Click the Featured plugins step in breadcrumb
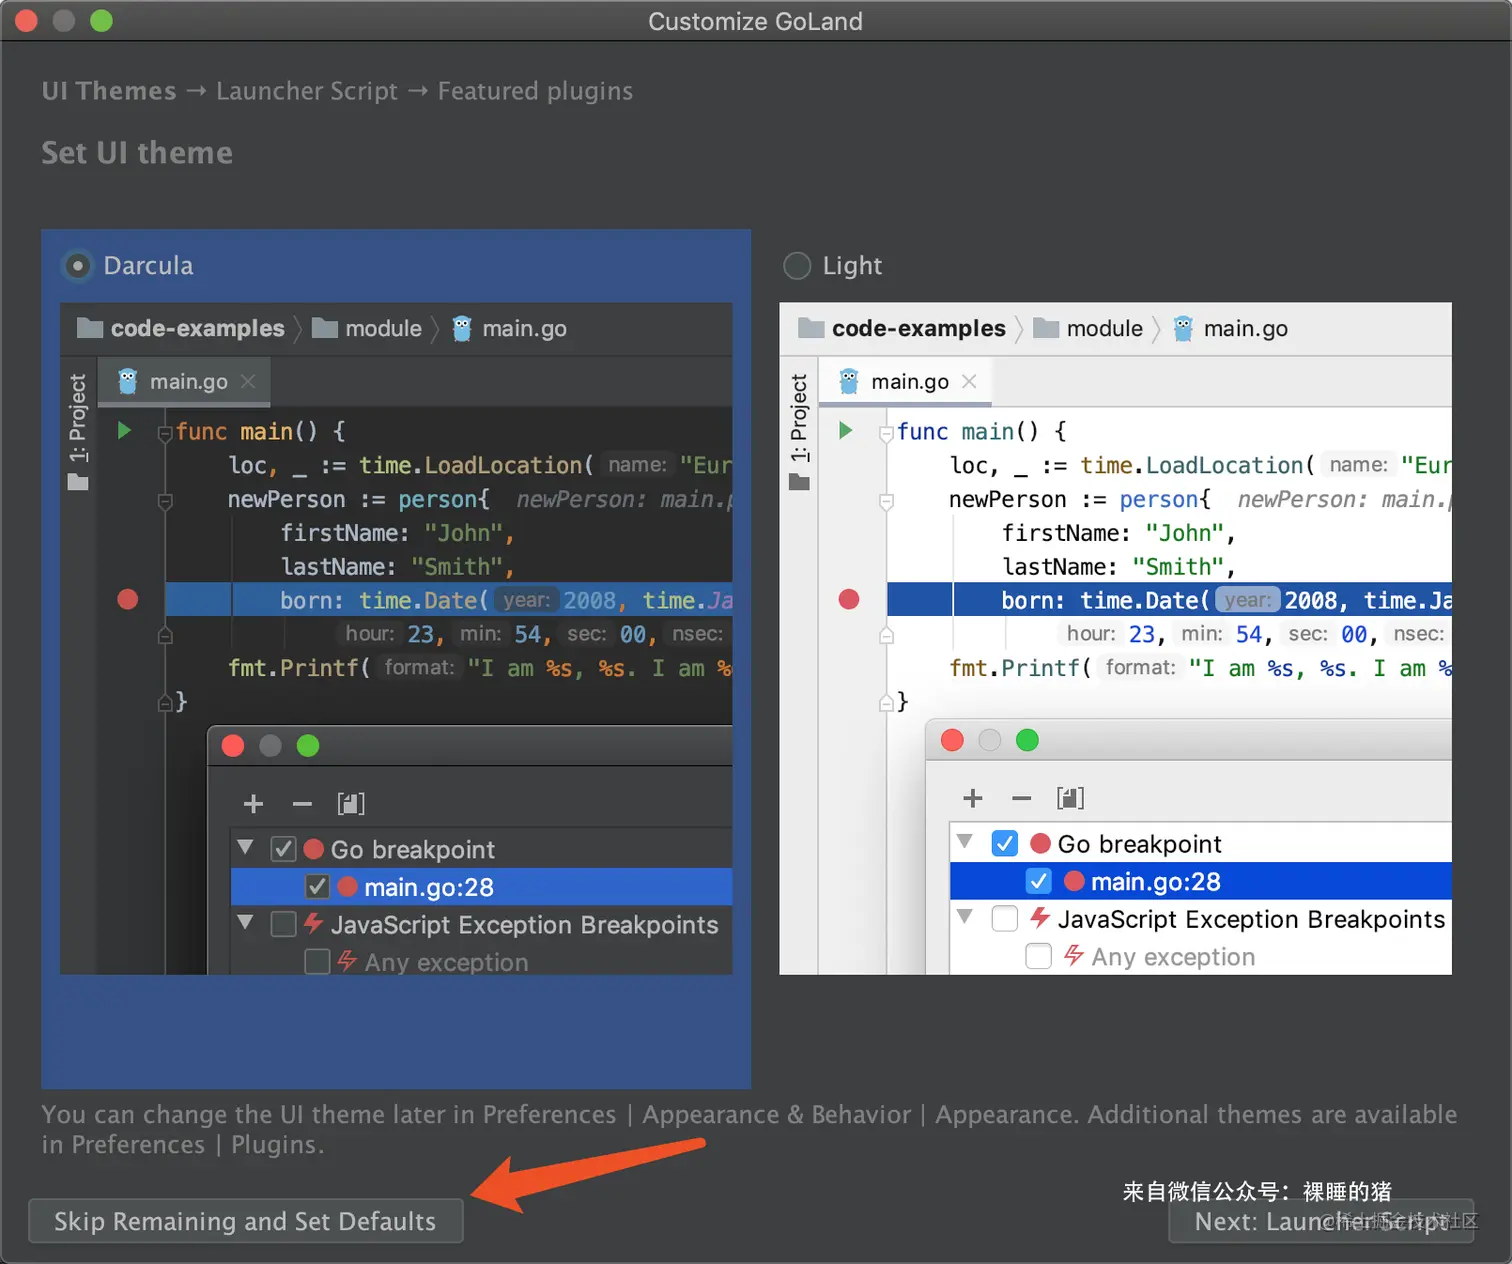Viewport: 1512px width, 1264px height. 535,91
